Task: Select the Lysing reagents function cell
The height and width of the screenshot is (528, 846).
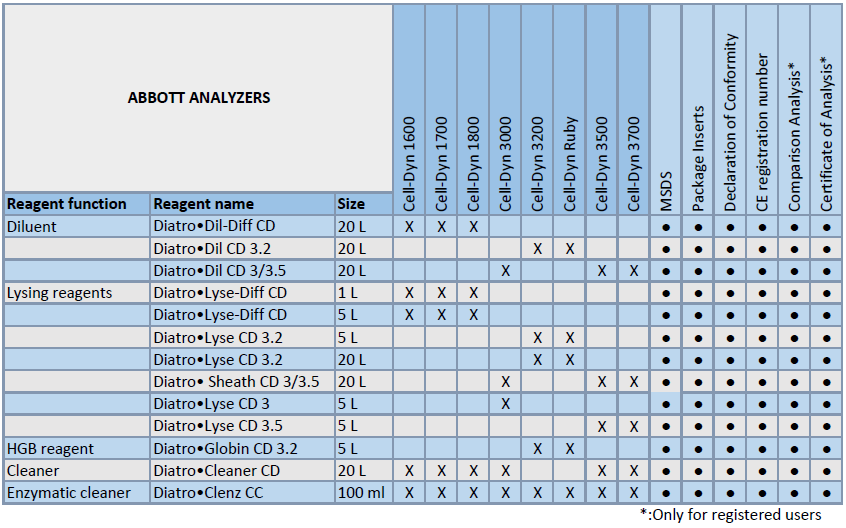Action: [x=77, y=293]
